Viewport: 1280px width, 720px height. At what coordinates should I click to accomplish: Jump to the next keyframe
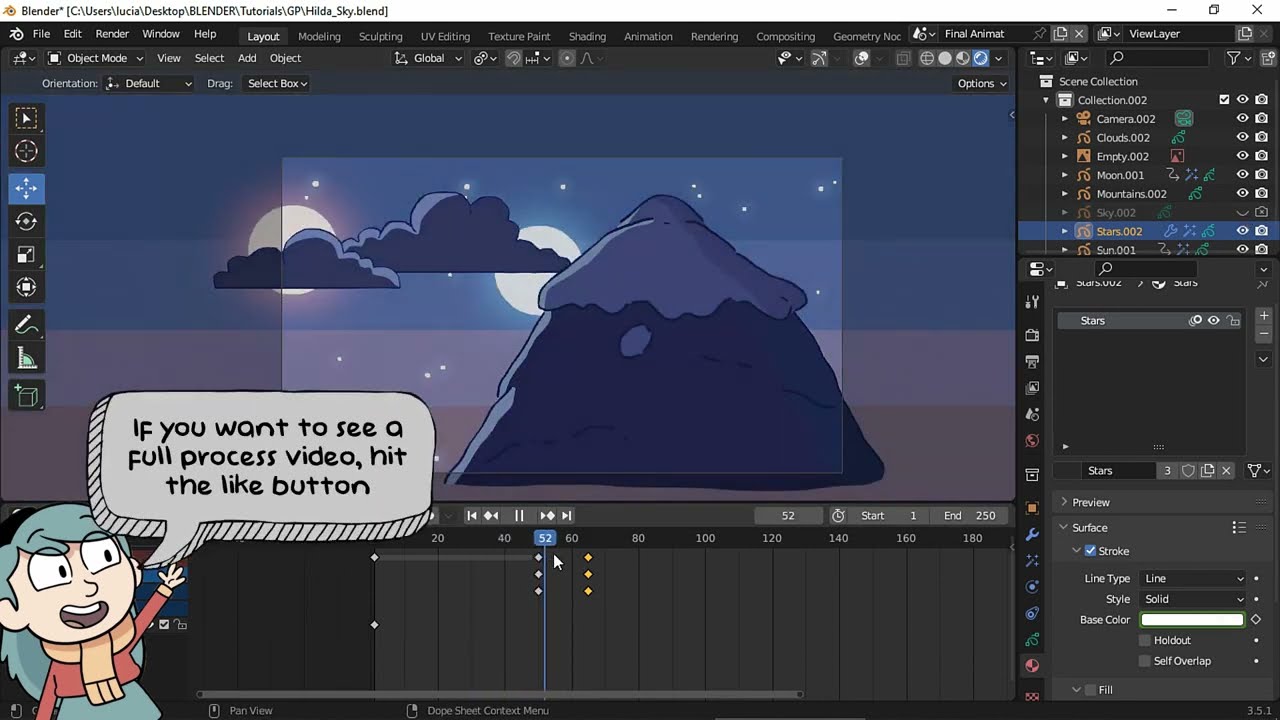pyautogui.click(x=547, y=515)
